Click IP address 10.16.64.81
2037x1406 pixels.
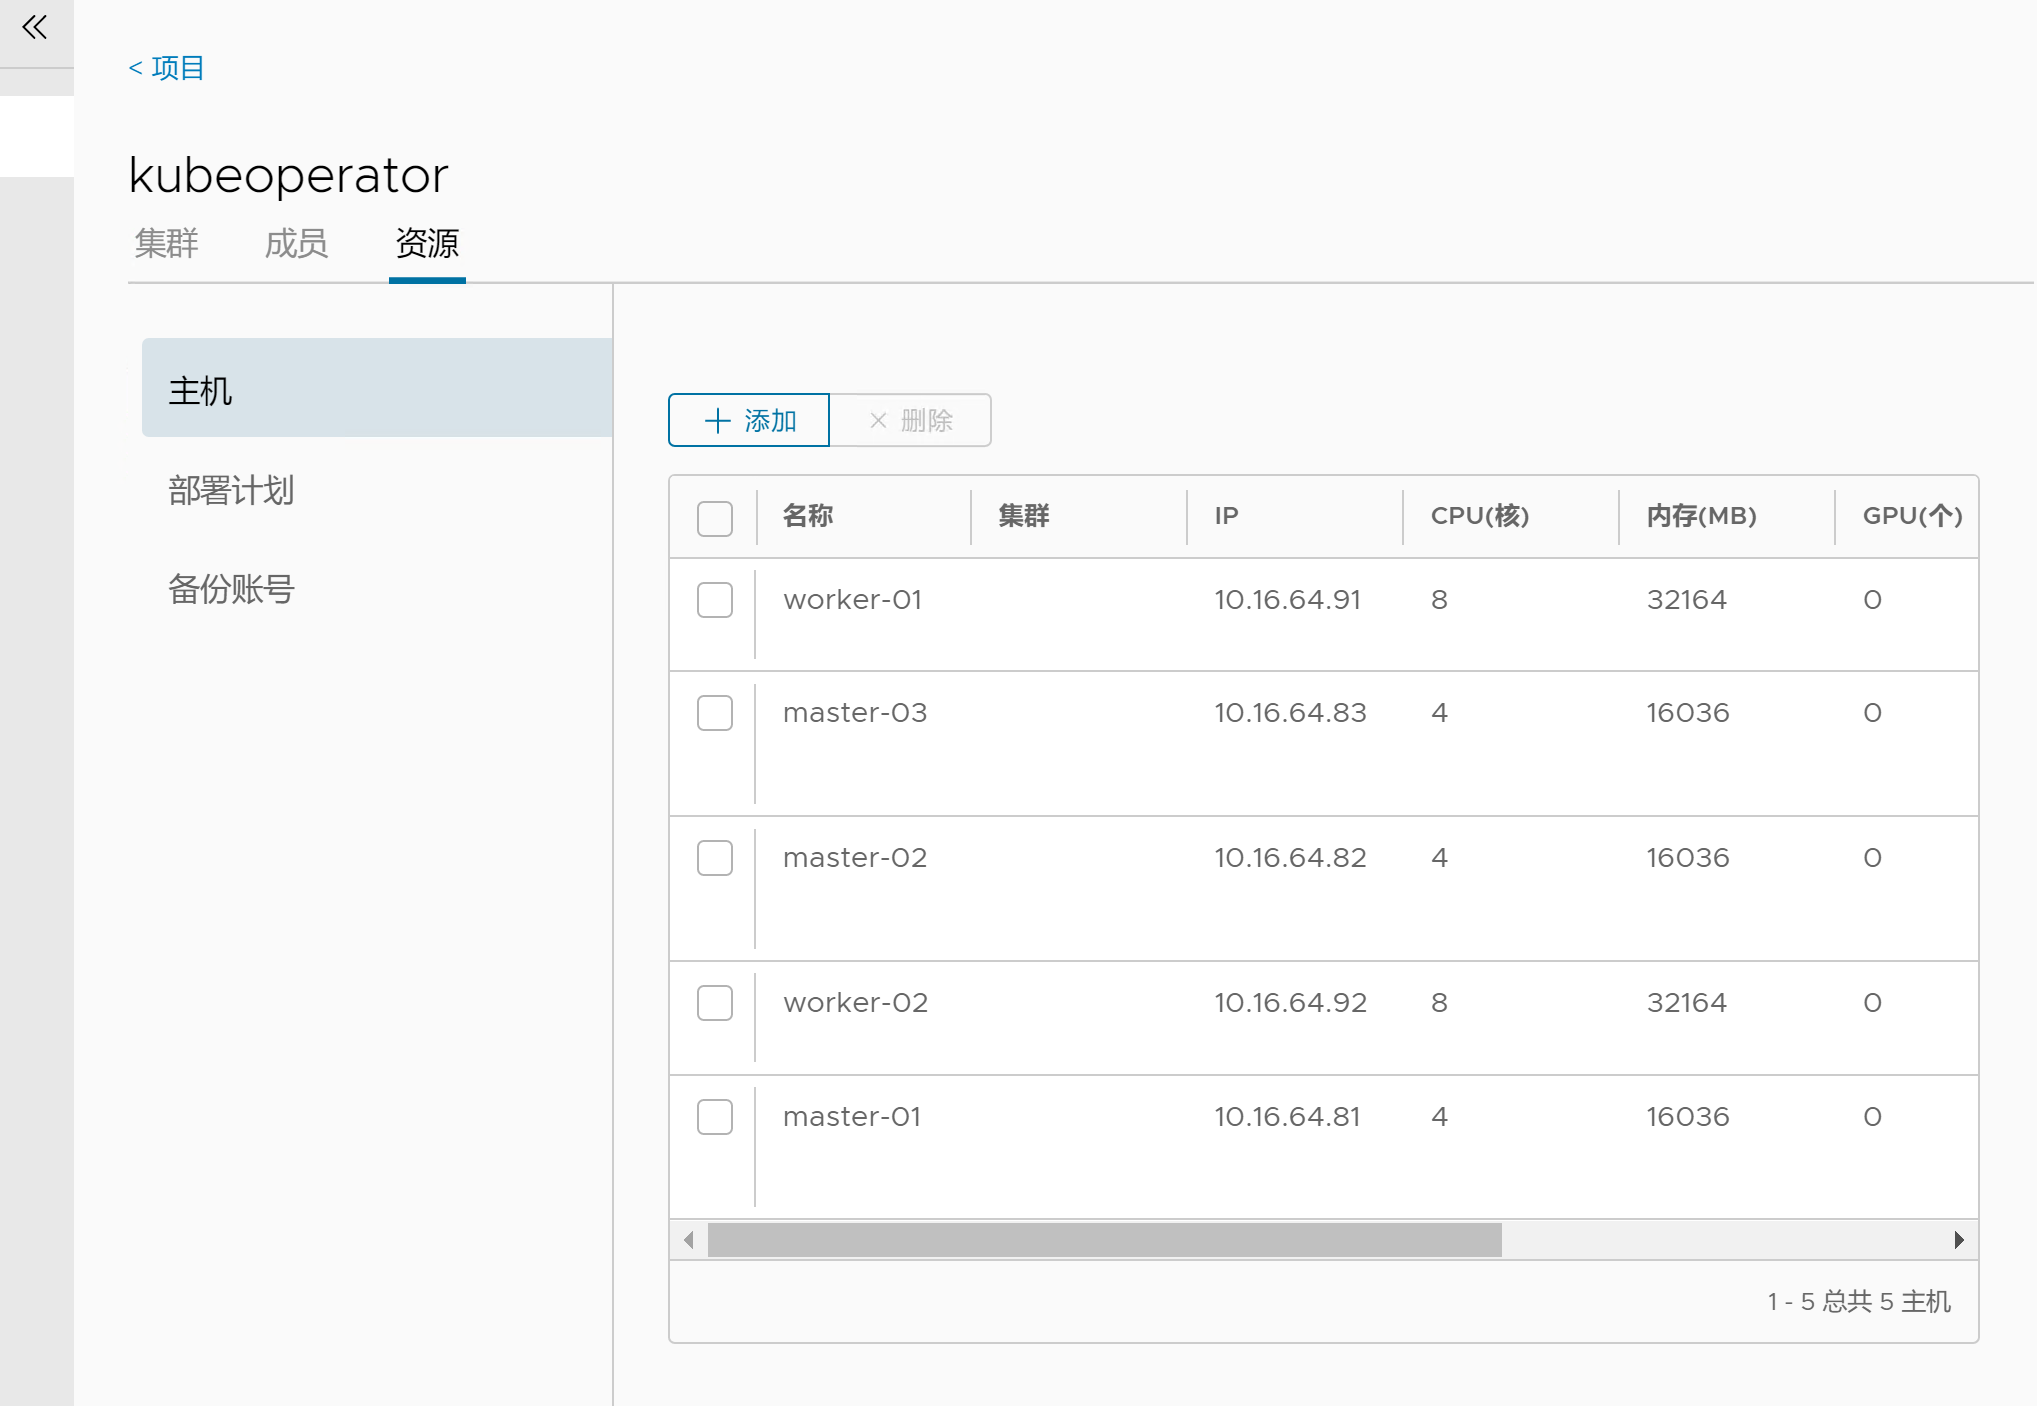[1288, 1117]
